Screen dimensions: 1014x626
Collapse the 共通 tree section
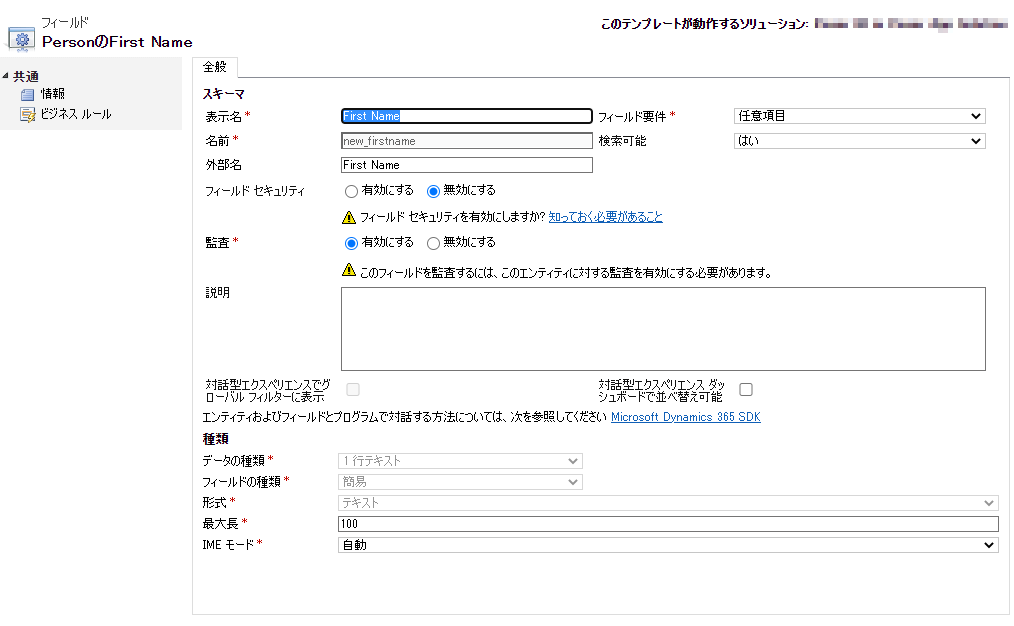click(5, 76)
